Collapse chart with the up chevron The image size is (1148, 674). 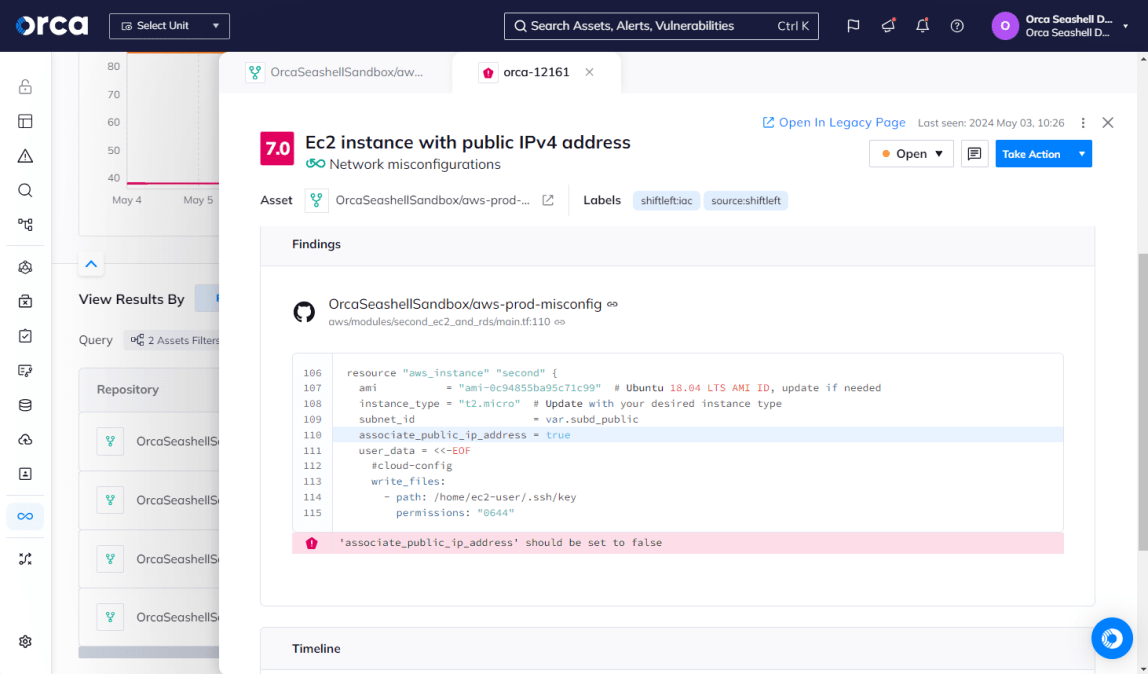pyautogui.click(x=91, y=264)
